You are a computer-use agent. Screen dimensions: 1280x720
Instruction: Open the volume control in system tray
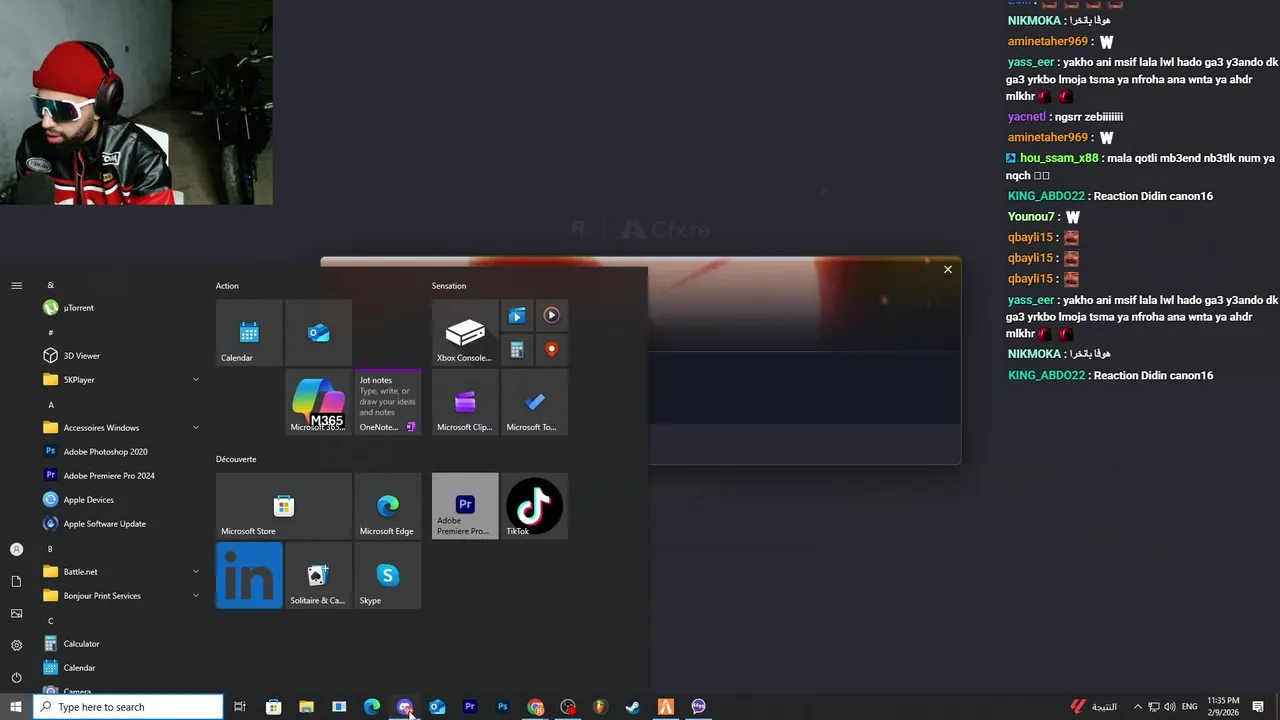click(x=1170, y=707)
